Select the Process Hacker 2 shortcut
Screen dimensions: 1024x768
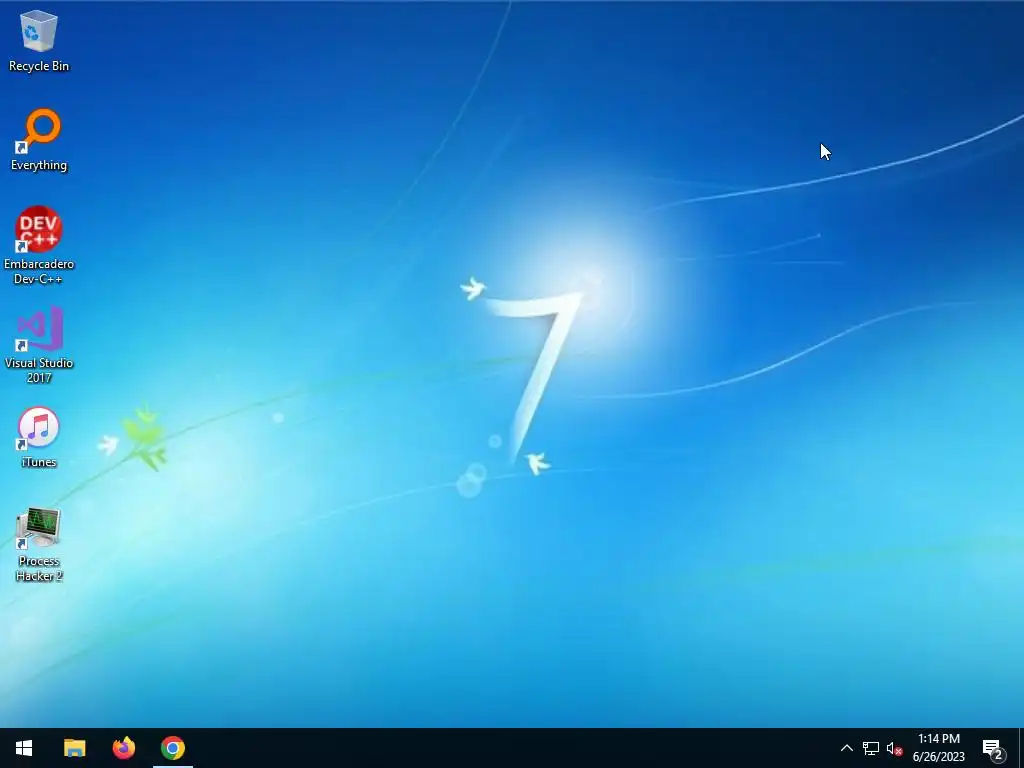pos(39,544)
